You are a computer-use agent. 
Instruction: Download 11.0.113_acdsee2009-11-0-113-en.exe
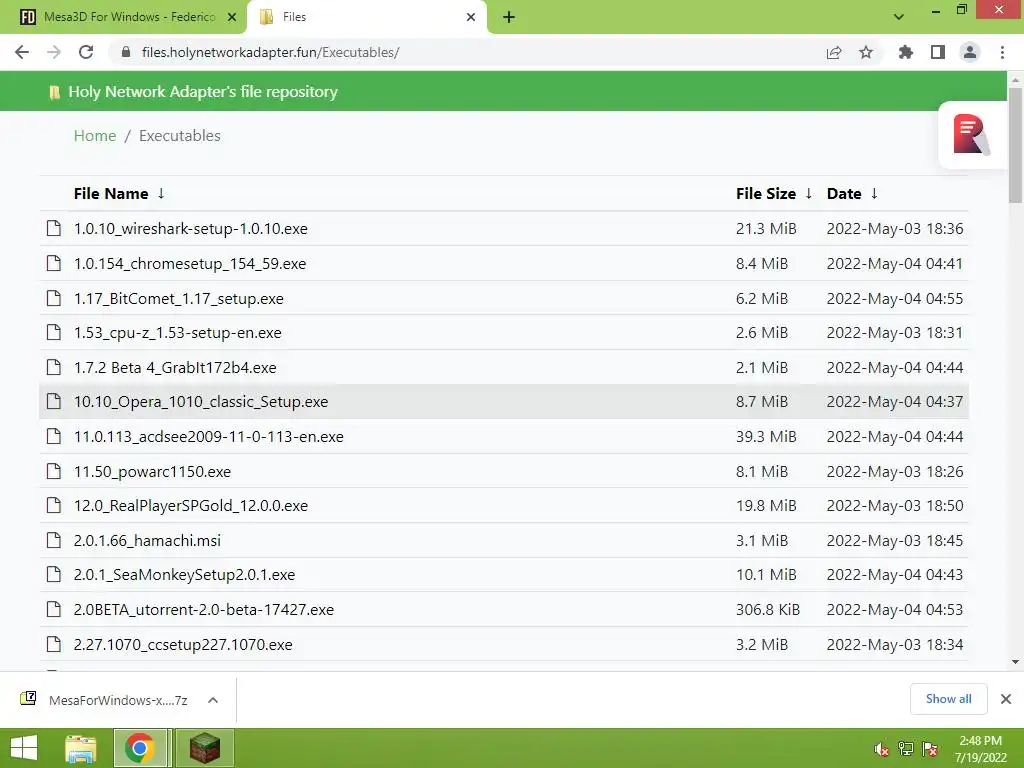pos(208,437)
